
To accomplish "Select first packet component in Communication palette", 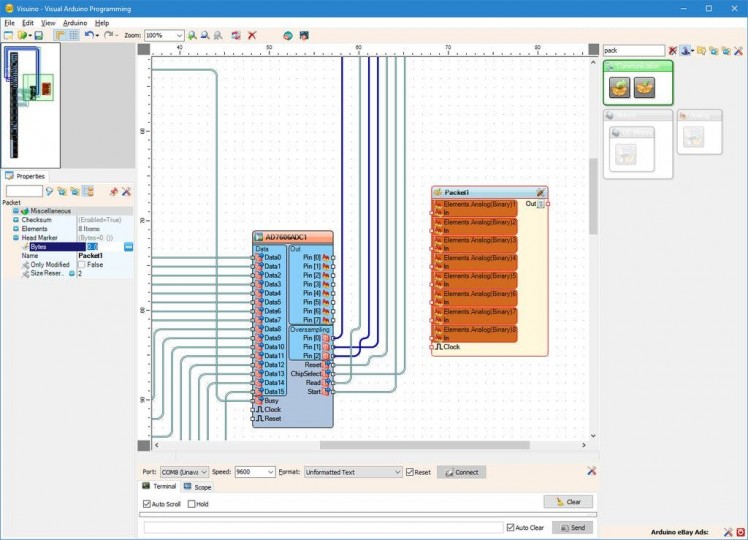I will pos(620,88).
